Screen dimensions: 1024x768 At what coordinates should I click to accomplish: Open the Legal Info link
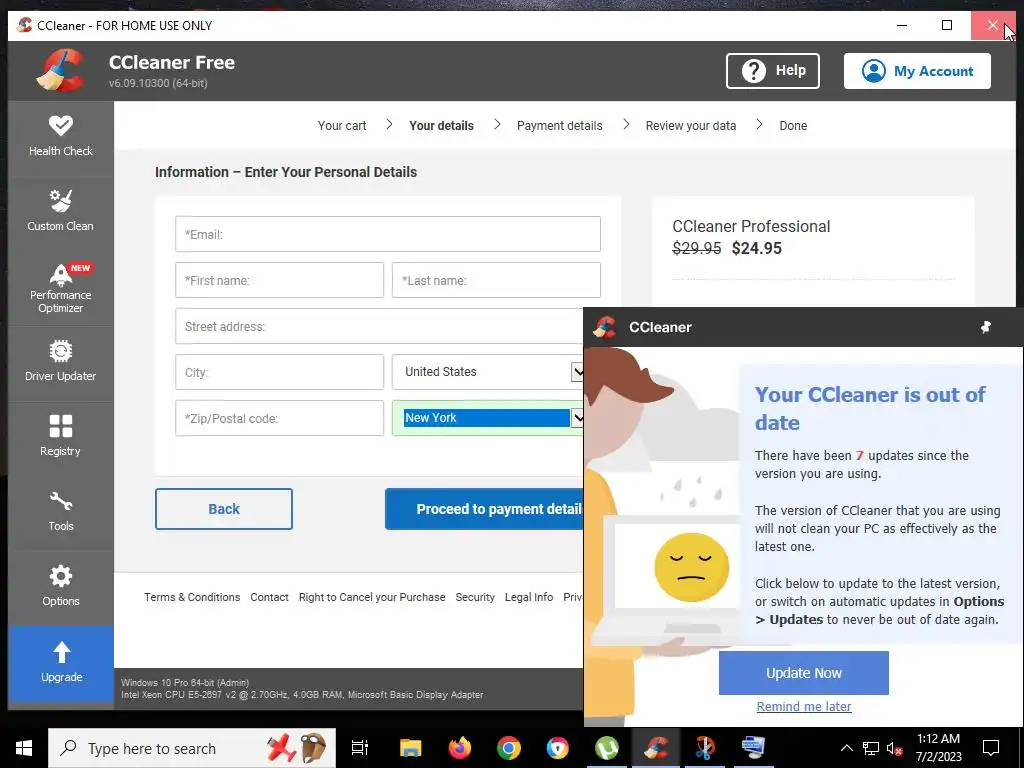click(529, 597)
